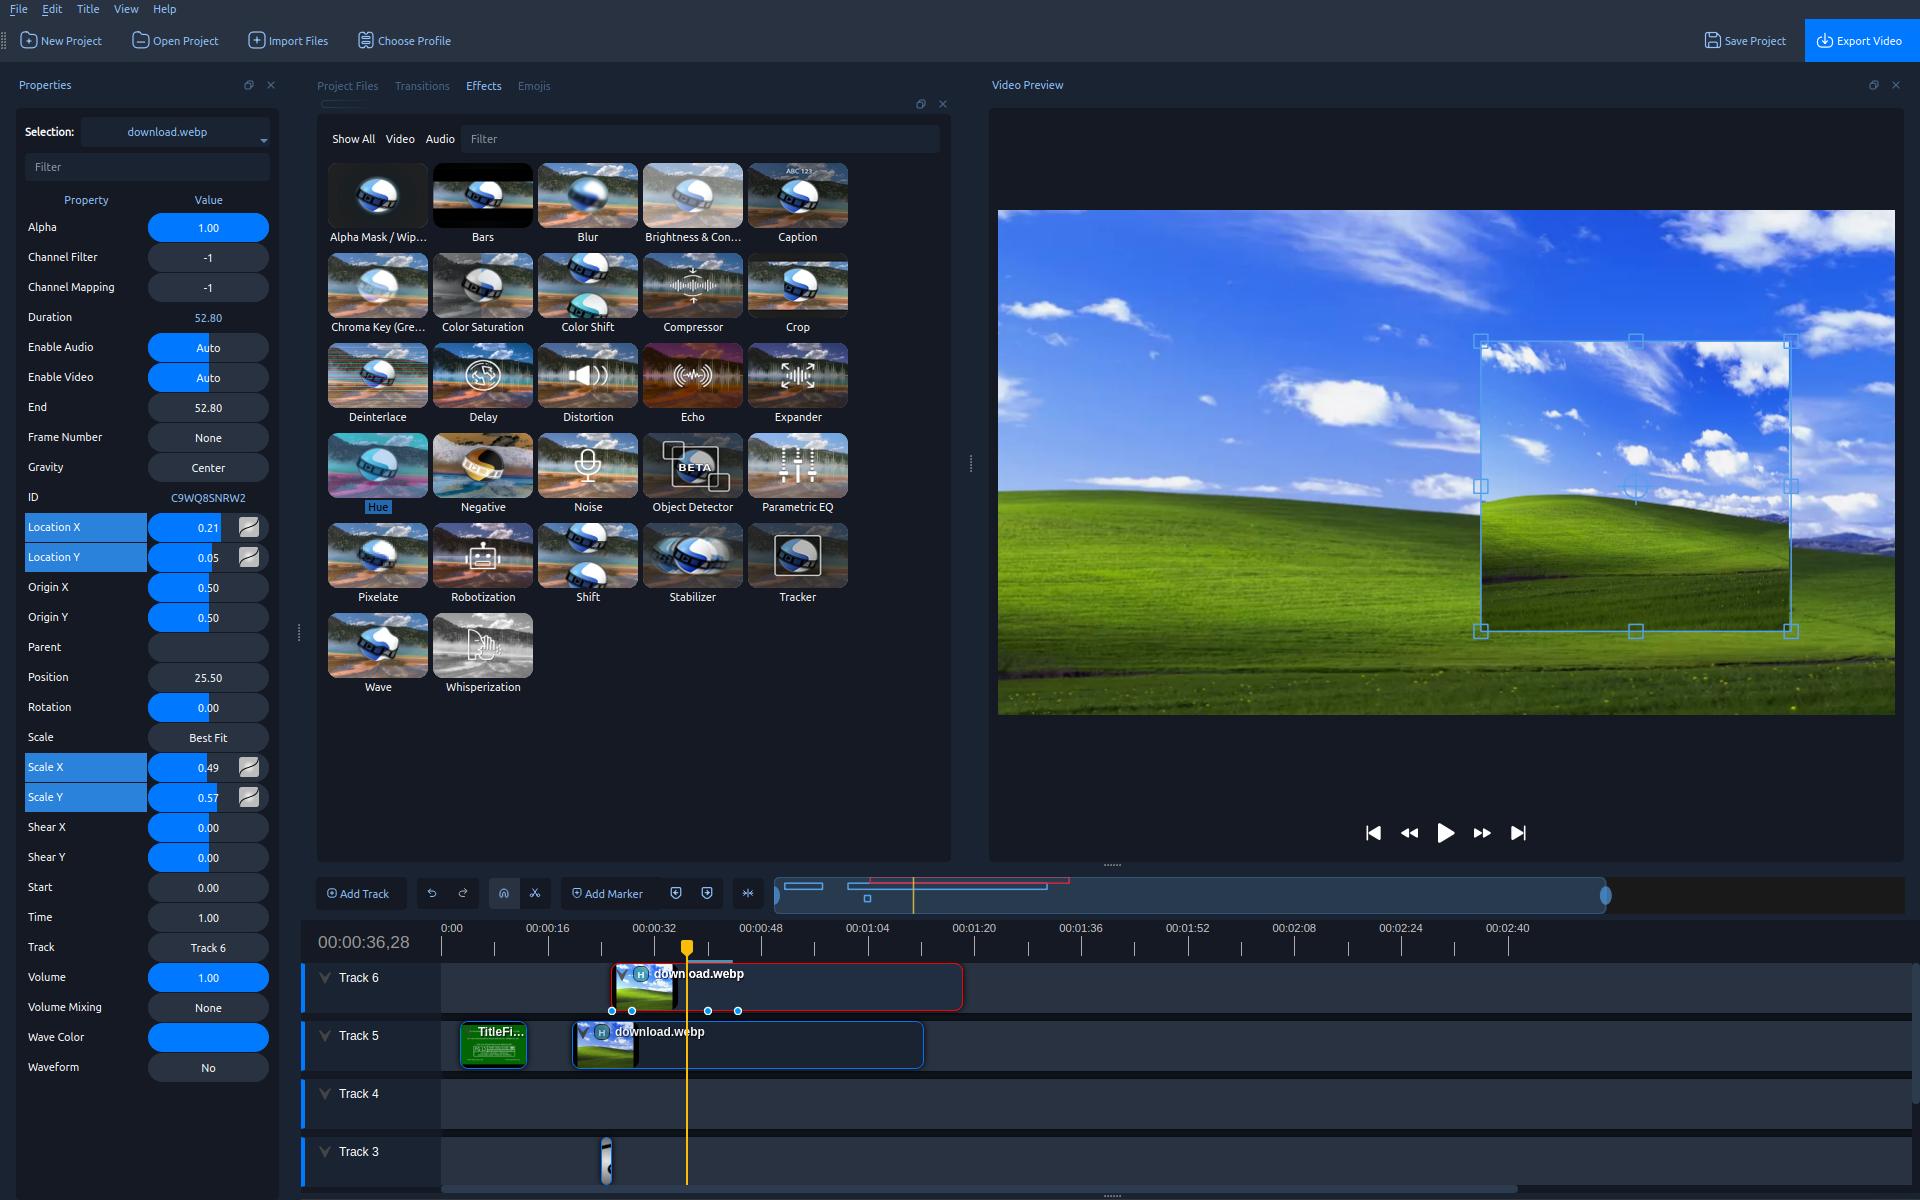
Task: Switch to the Transitions tab
Action: point(422,86)
